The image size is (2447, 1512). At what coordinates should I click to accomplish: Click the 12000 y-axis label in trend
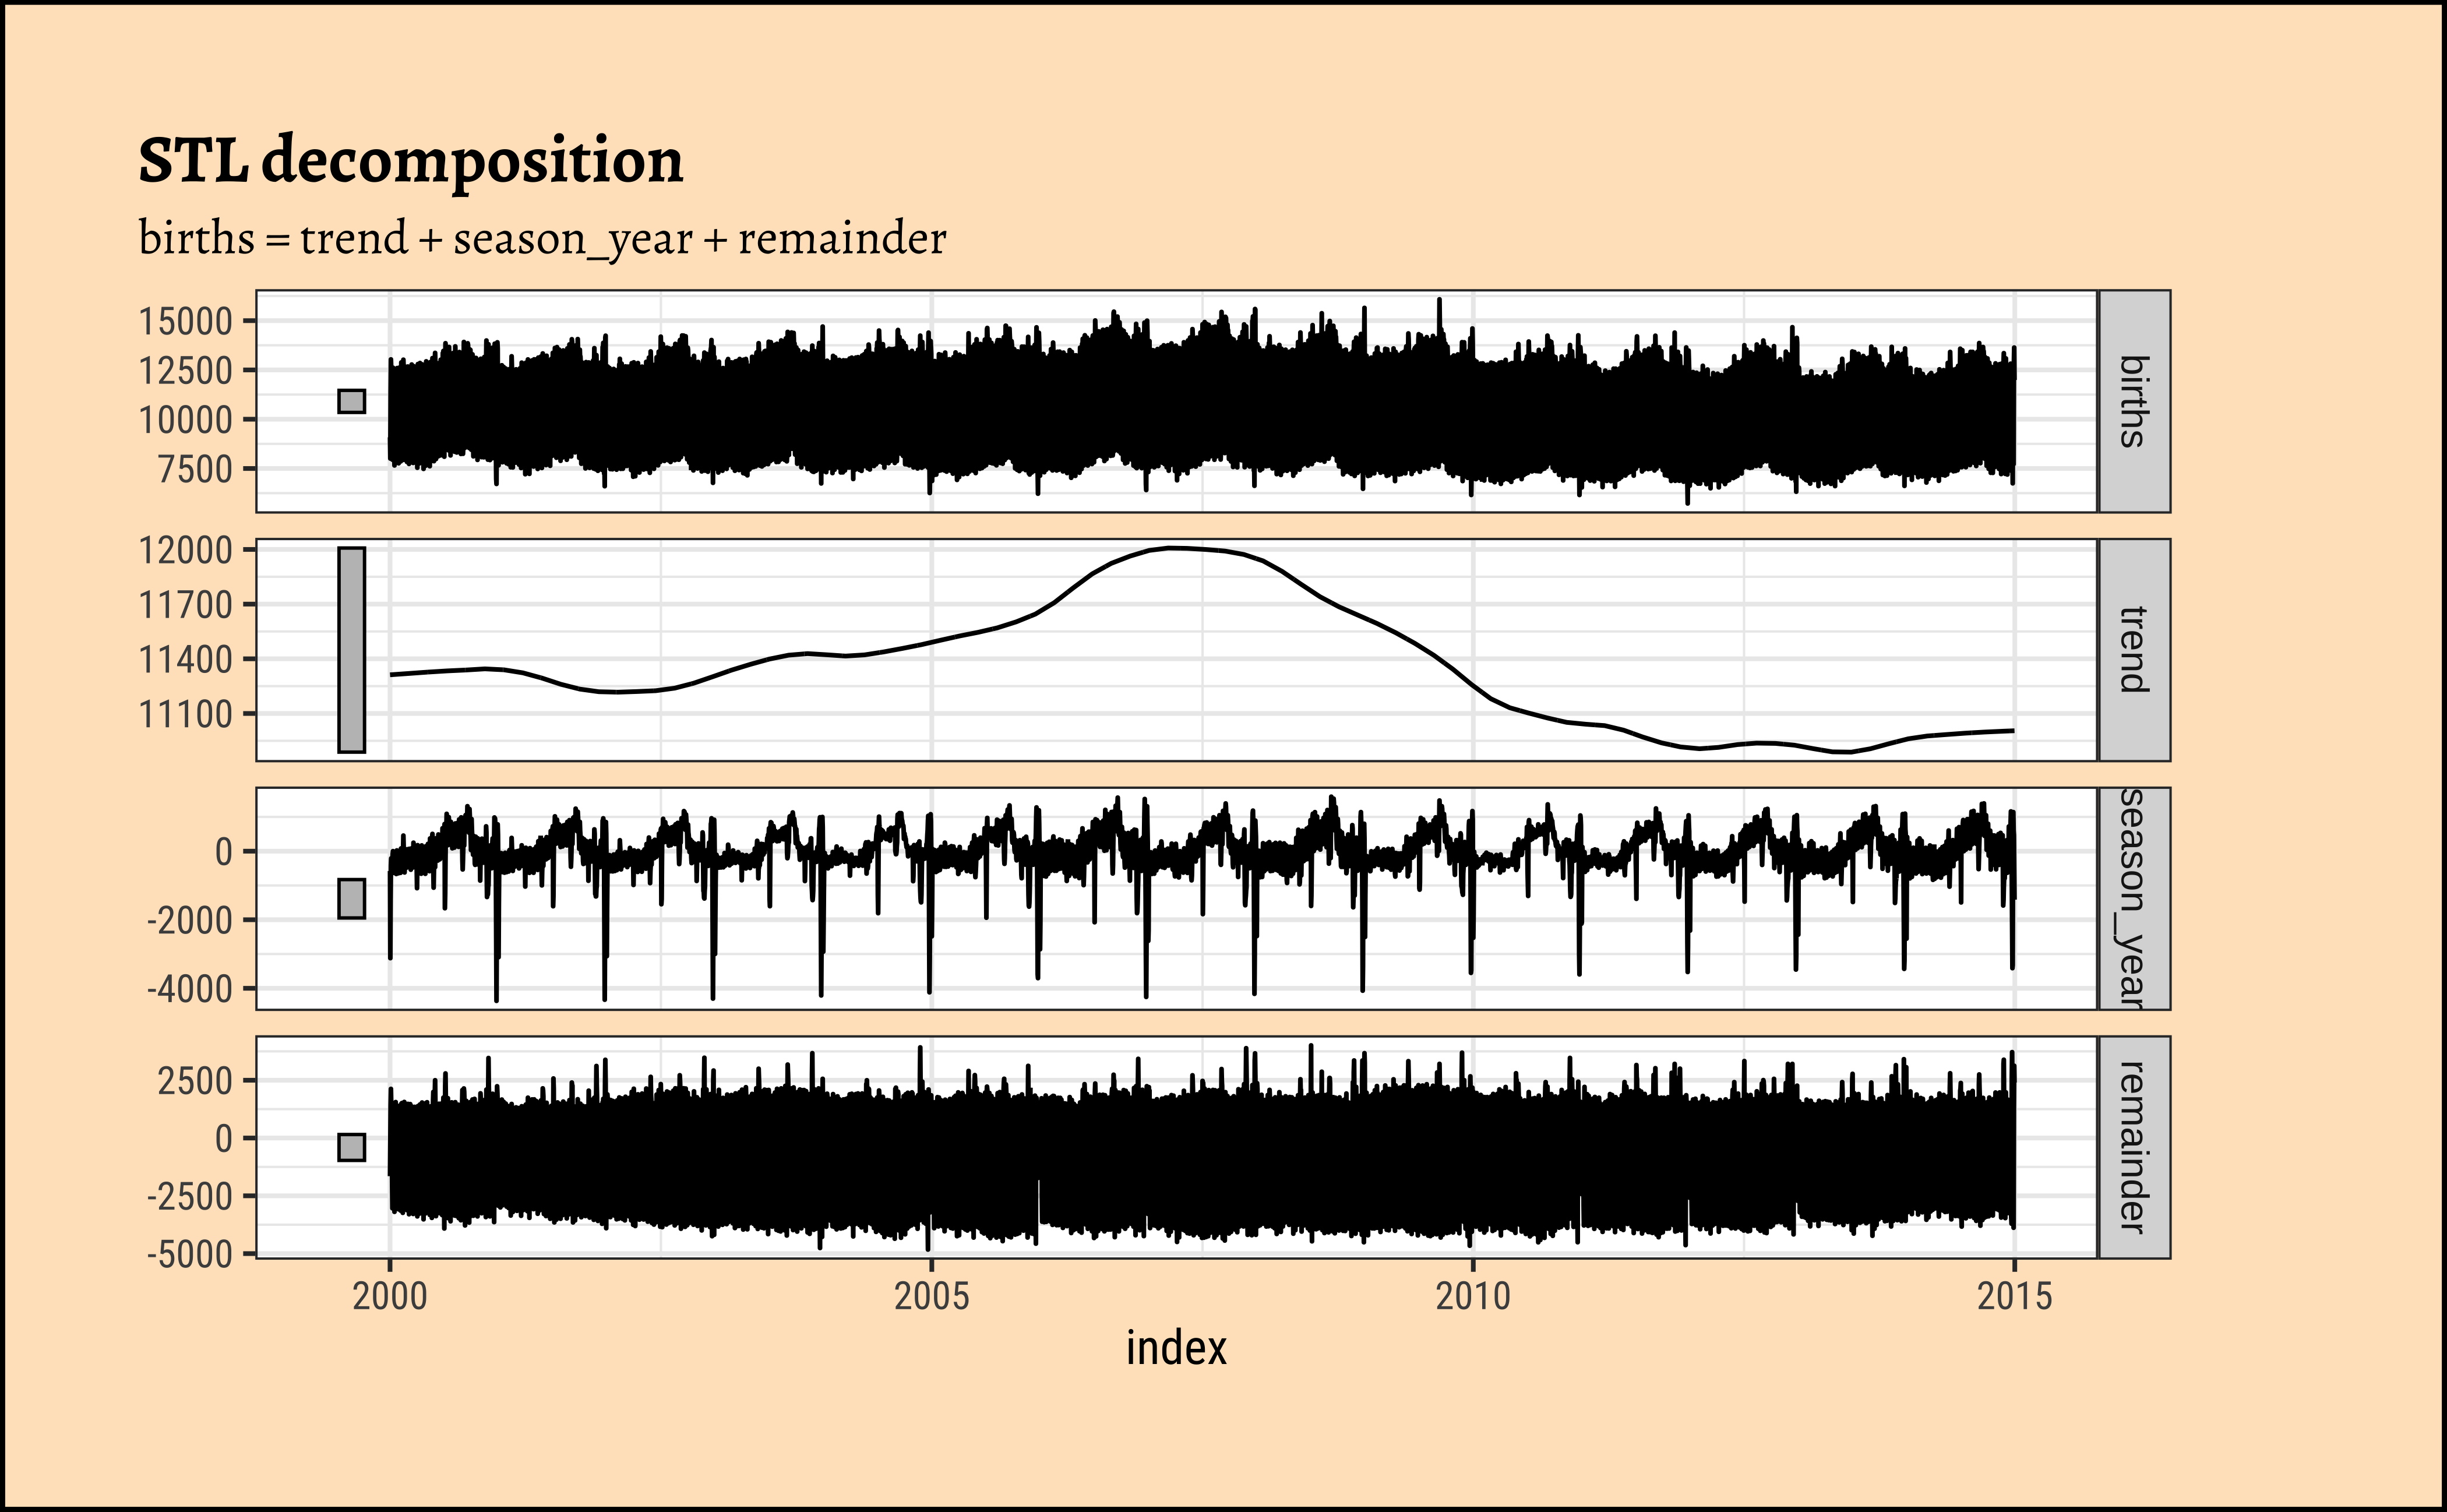pos(185,550)
